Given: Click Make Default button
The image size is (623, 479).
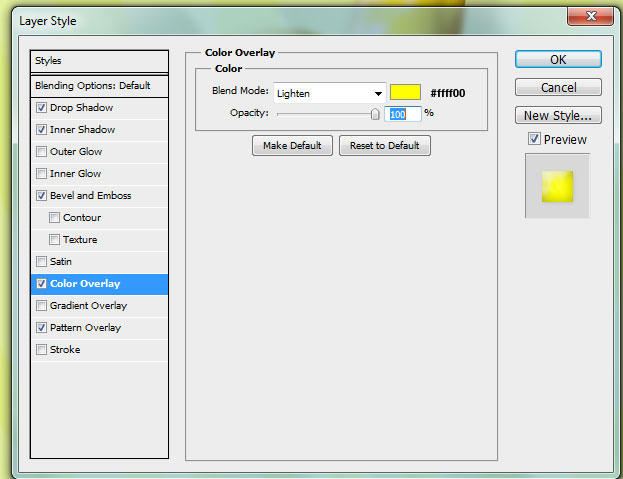Looking at the screenshot, I should pos(292,146).
